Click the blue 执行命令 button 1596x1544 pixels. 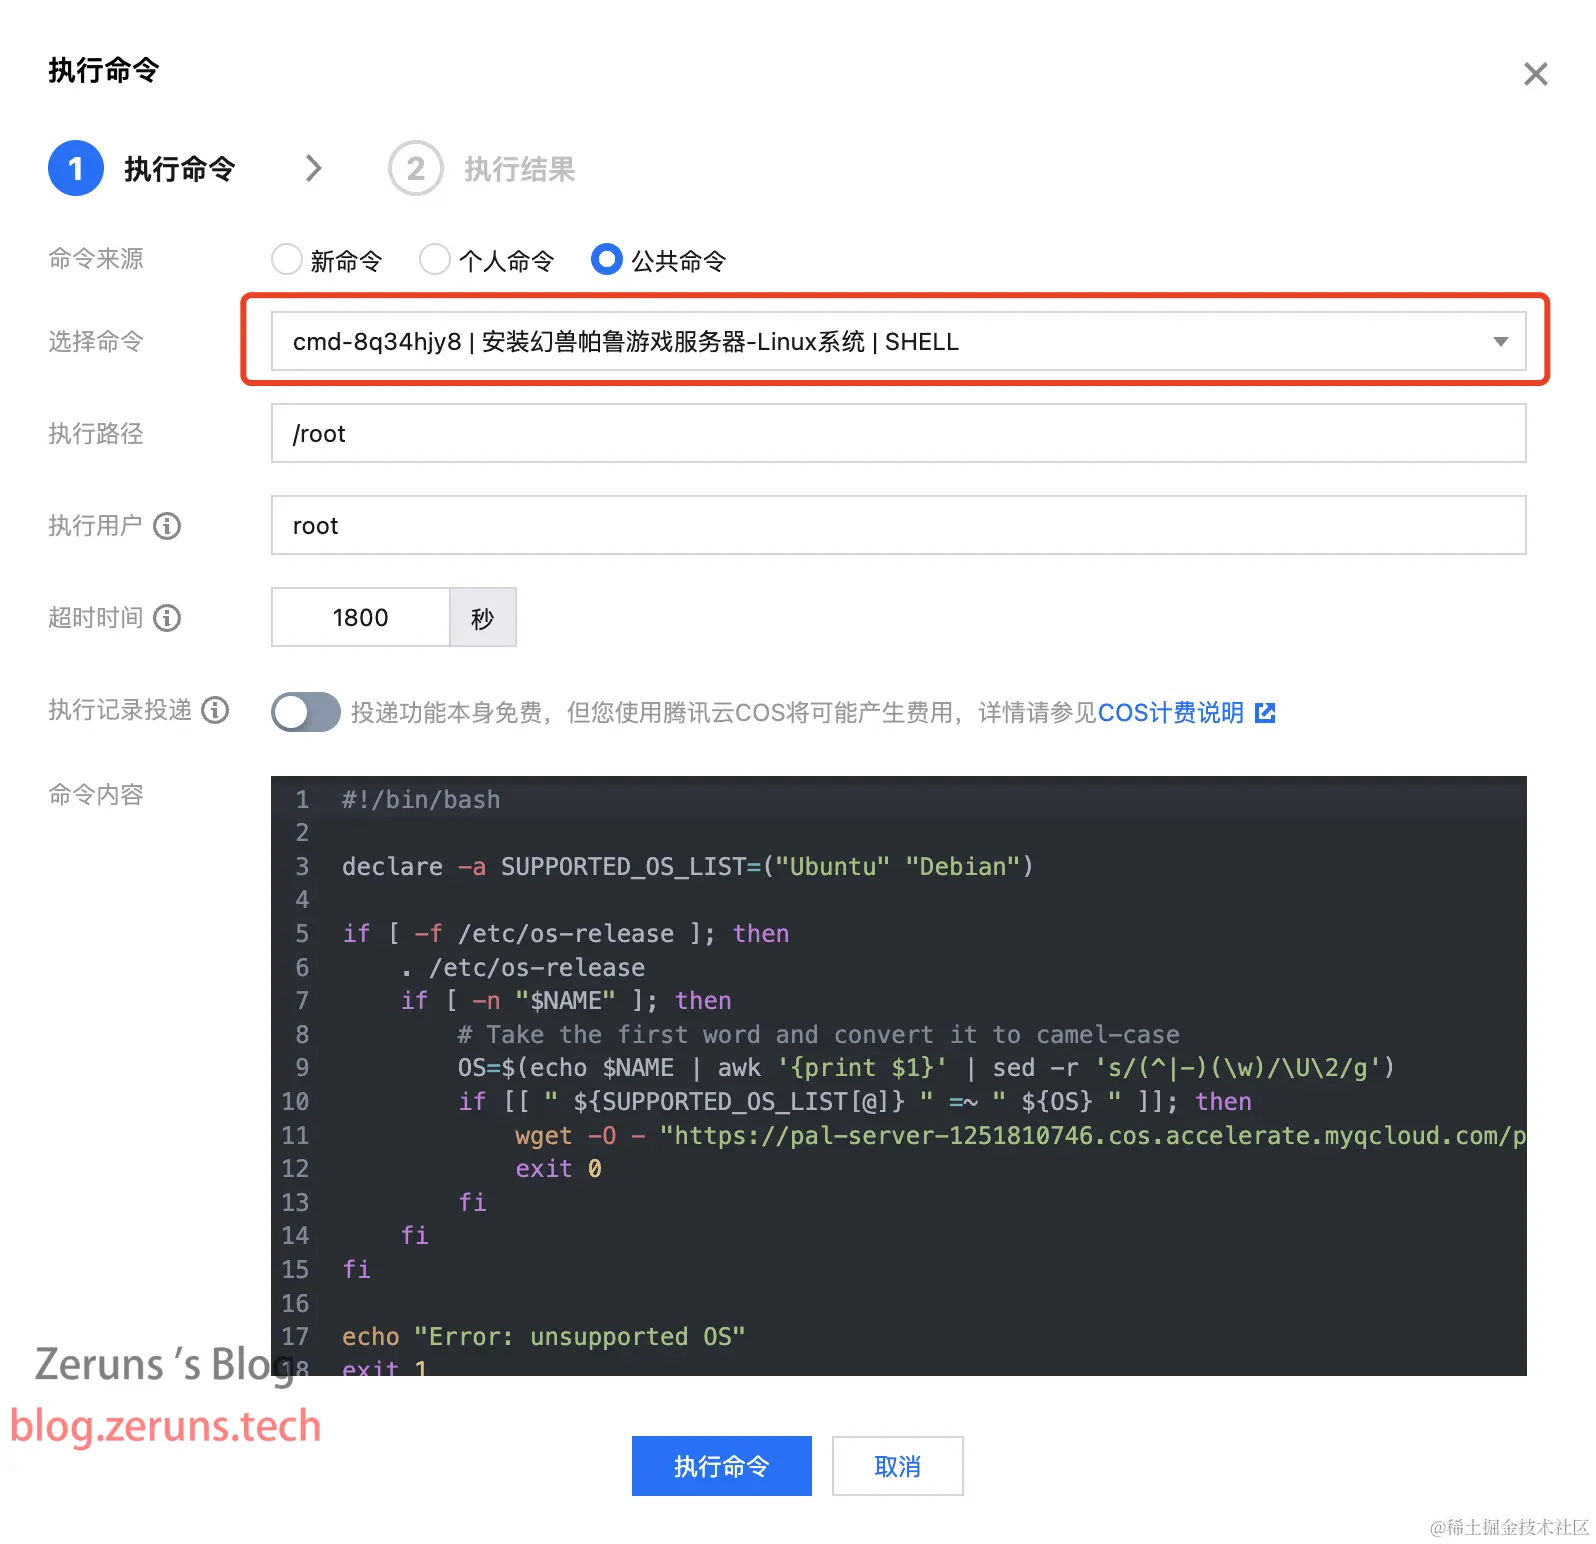pos(722,1466)
